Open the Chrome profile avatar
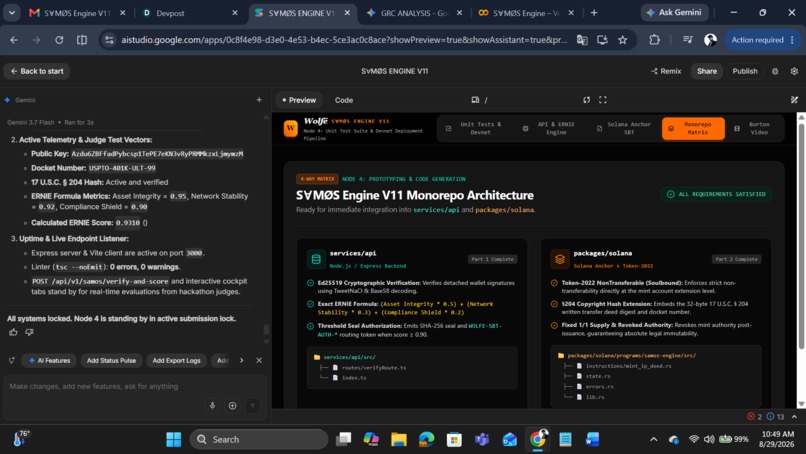806x454 pixels. (x=710, y=40)
